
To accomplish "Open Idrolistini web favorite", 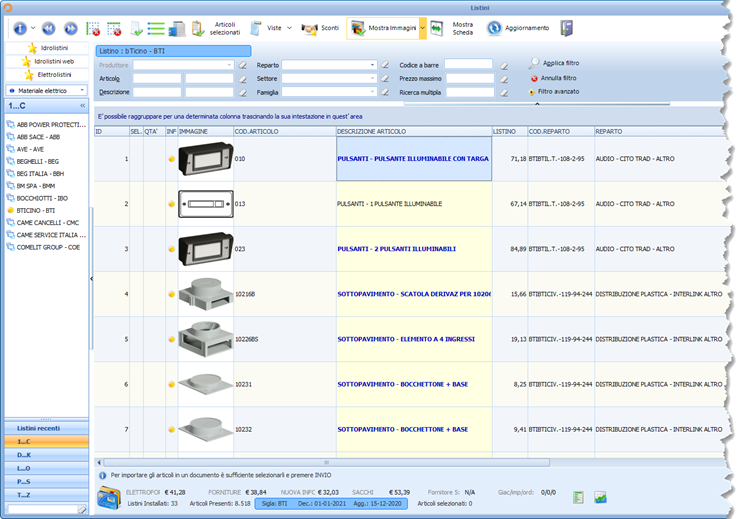I will click(x=47, y=61).
